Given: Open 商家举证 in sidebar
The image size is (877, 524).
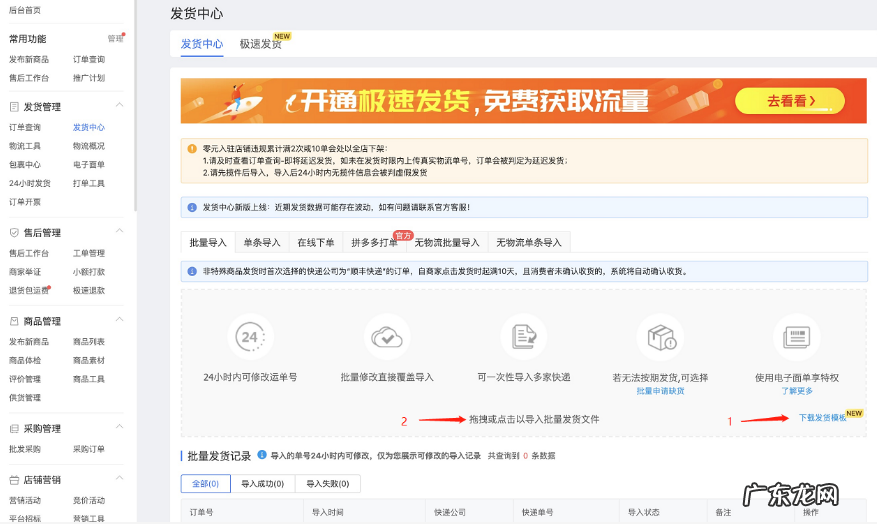Looking at the screenshot, I should click(25, 272).
